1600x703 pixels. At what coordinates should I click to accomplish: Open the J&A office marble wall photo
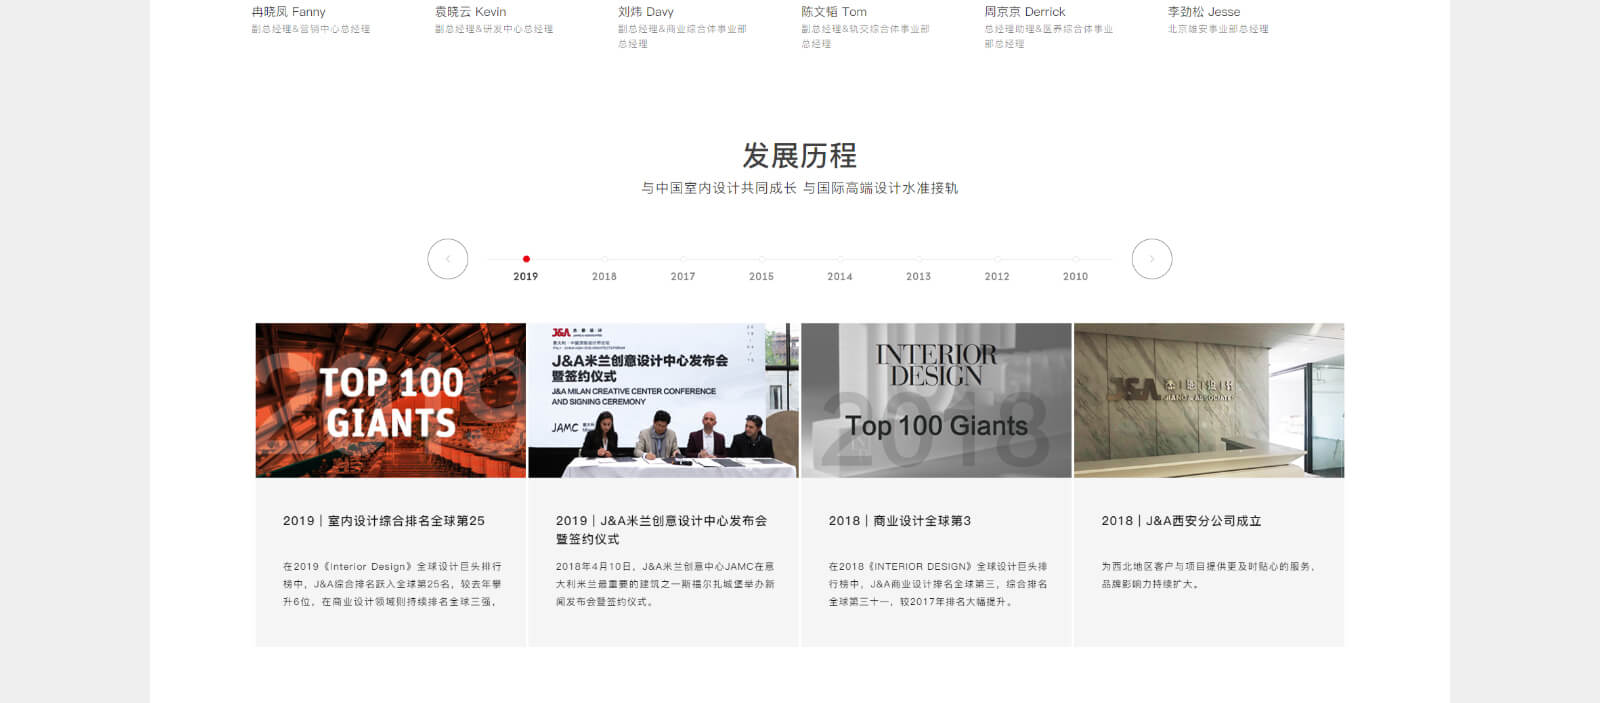point(1208,400)
